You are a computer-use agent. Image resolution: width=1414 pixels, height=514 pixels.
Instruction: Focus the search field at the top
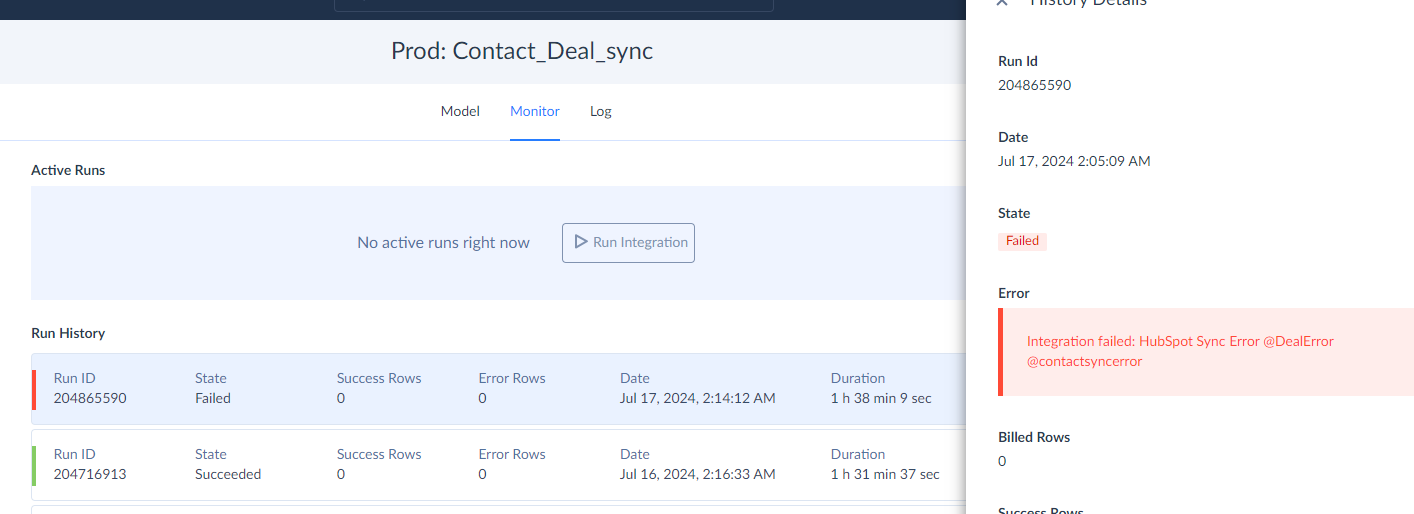point(553,5)
